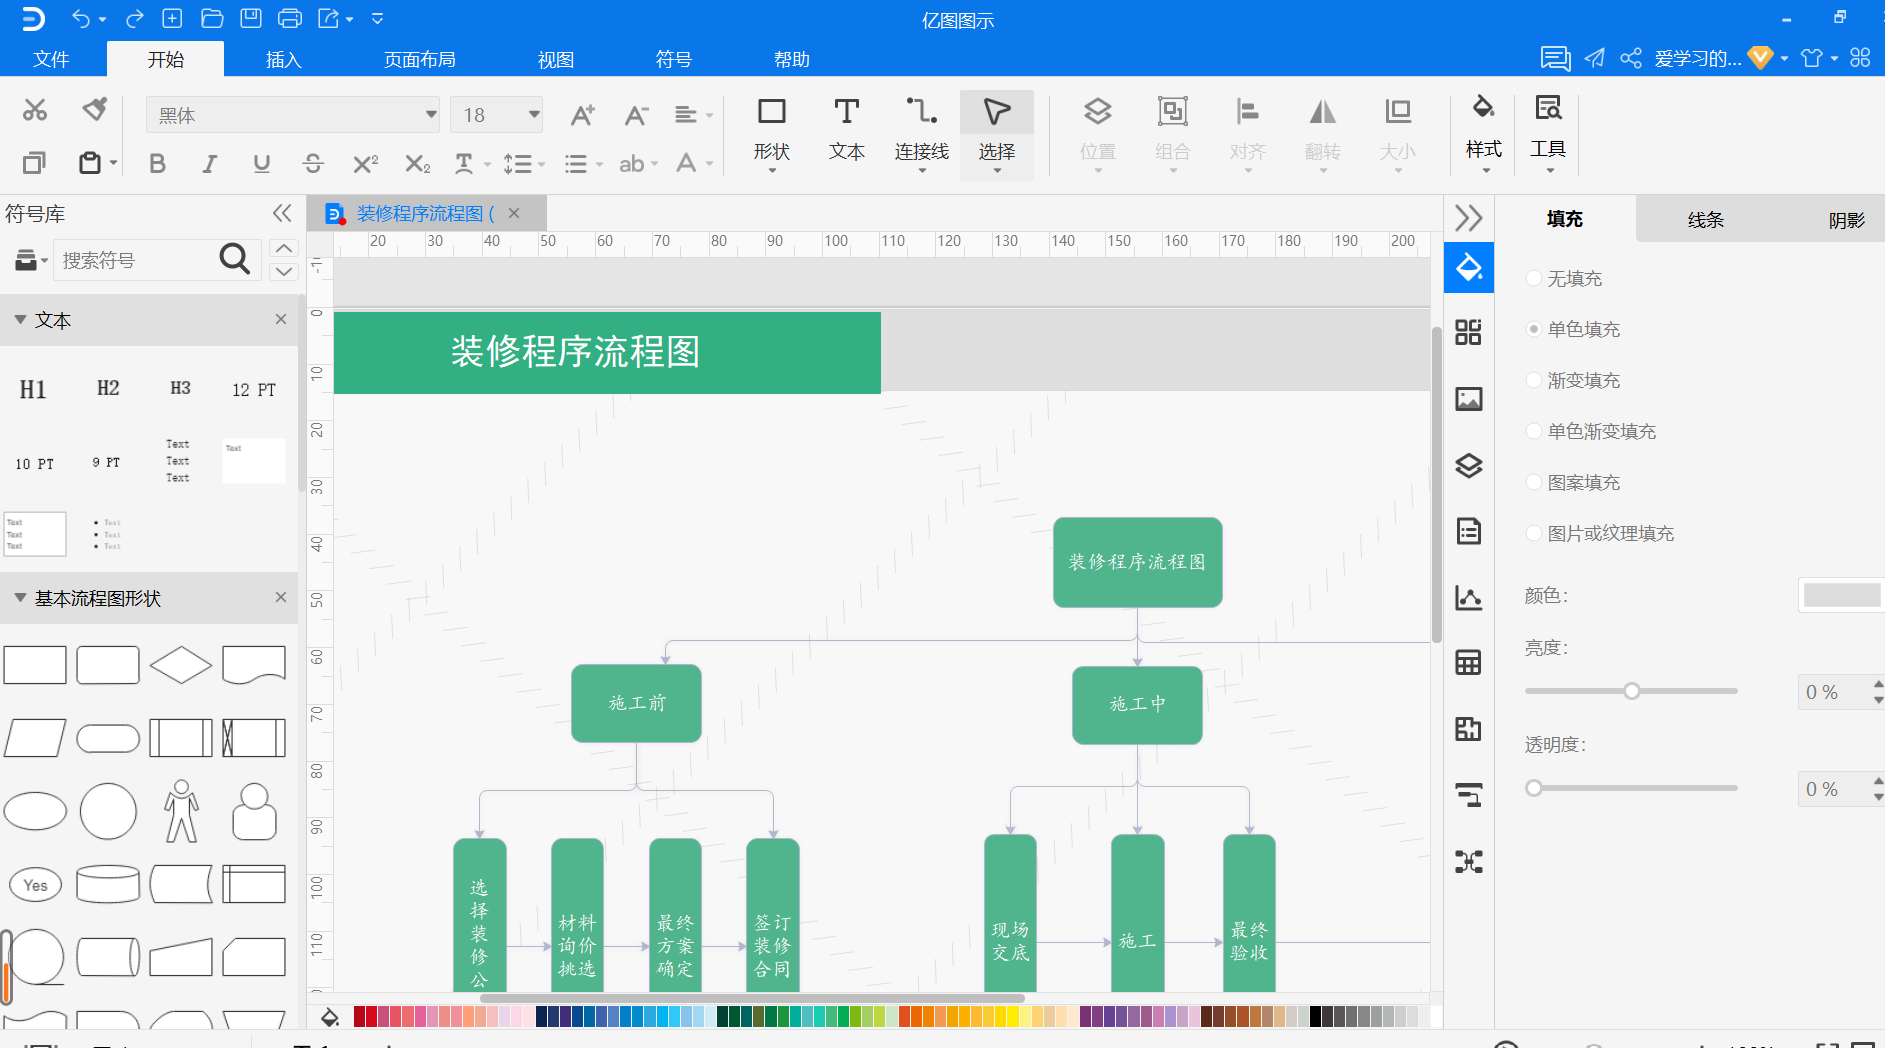Close the 装修程序流程图 document tab
The width and height of the screenshot is (1885, 1048).
(x=514, y=212)
